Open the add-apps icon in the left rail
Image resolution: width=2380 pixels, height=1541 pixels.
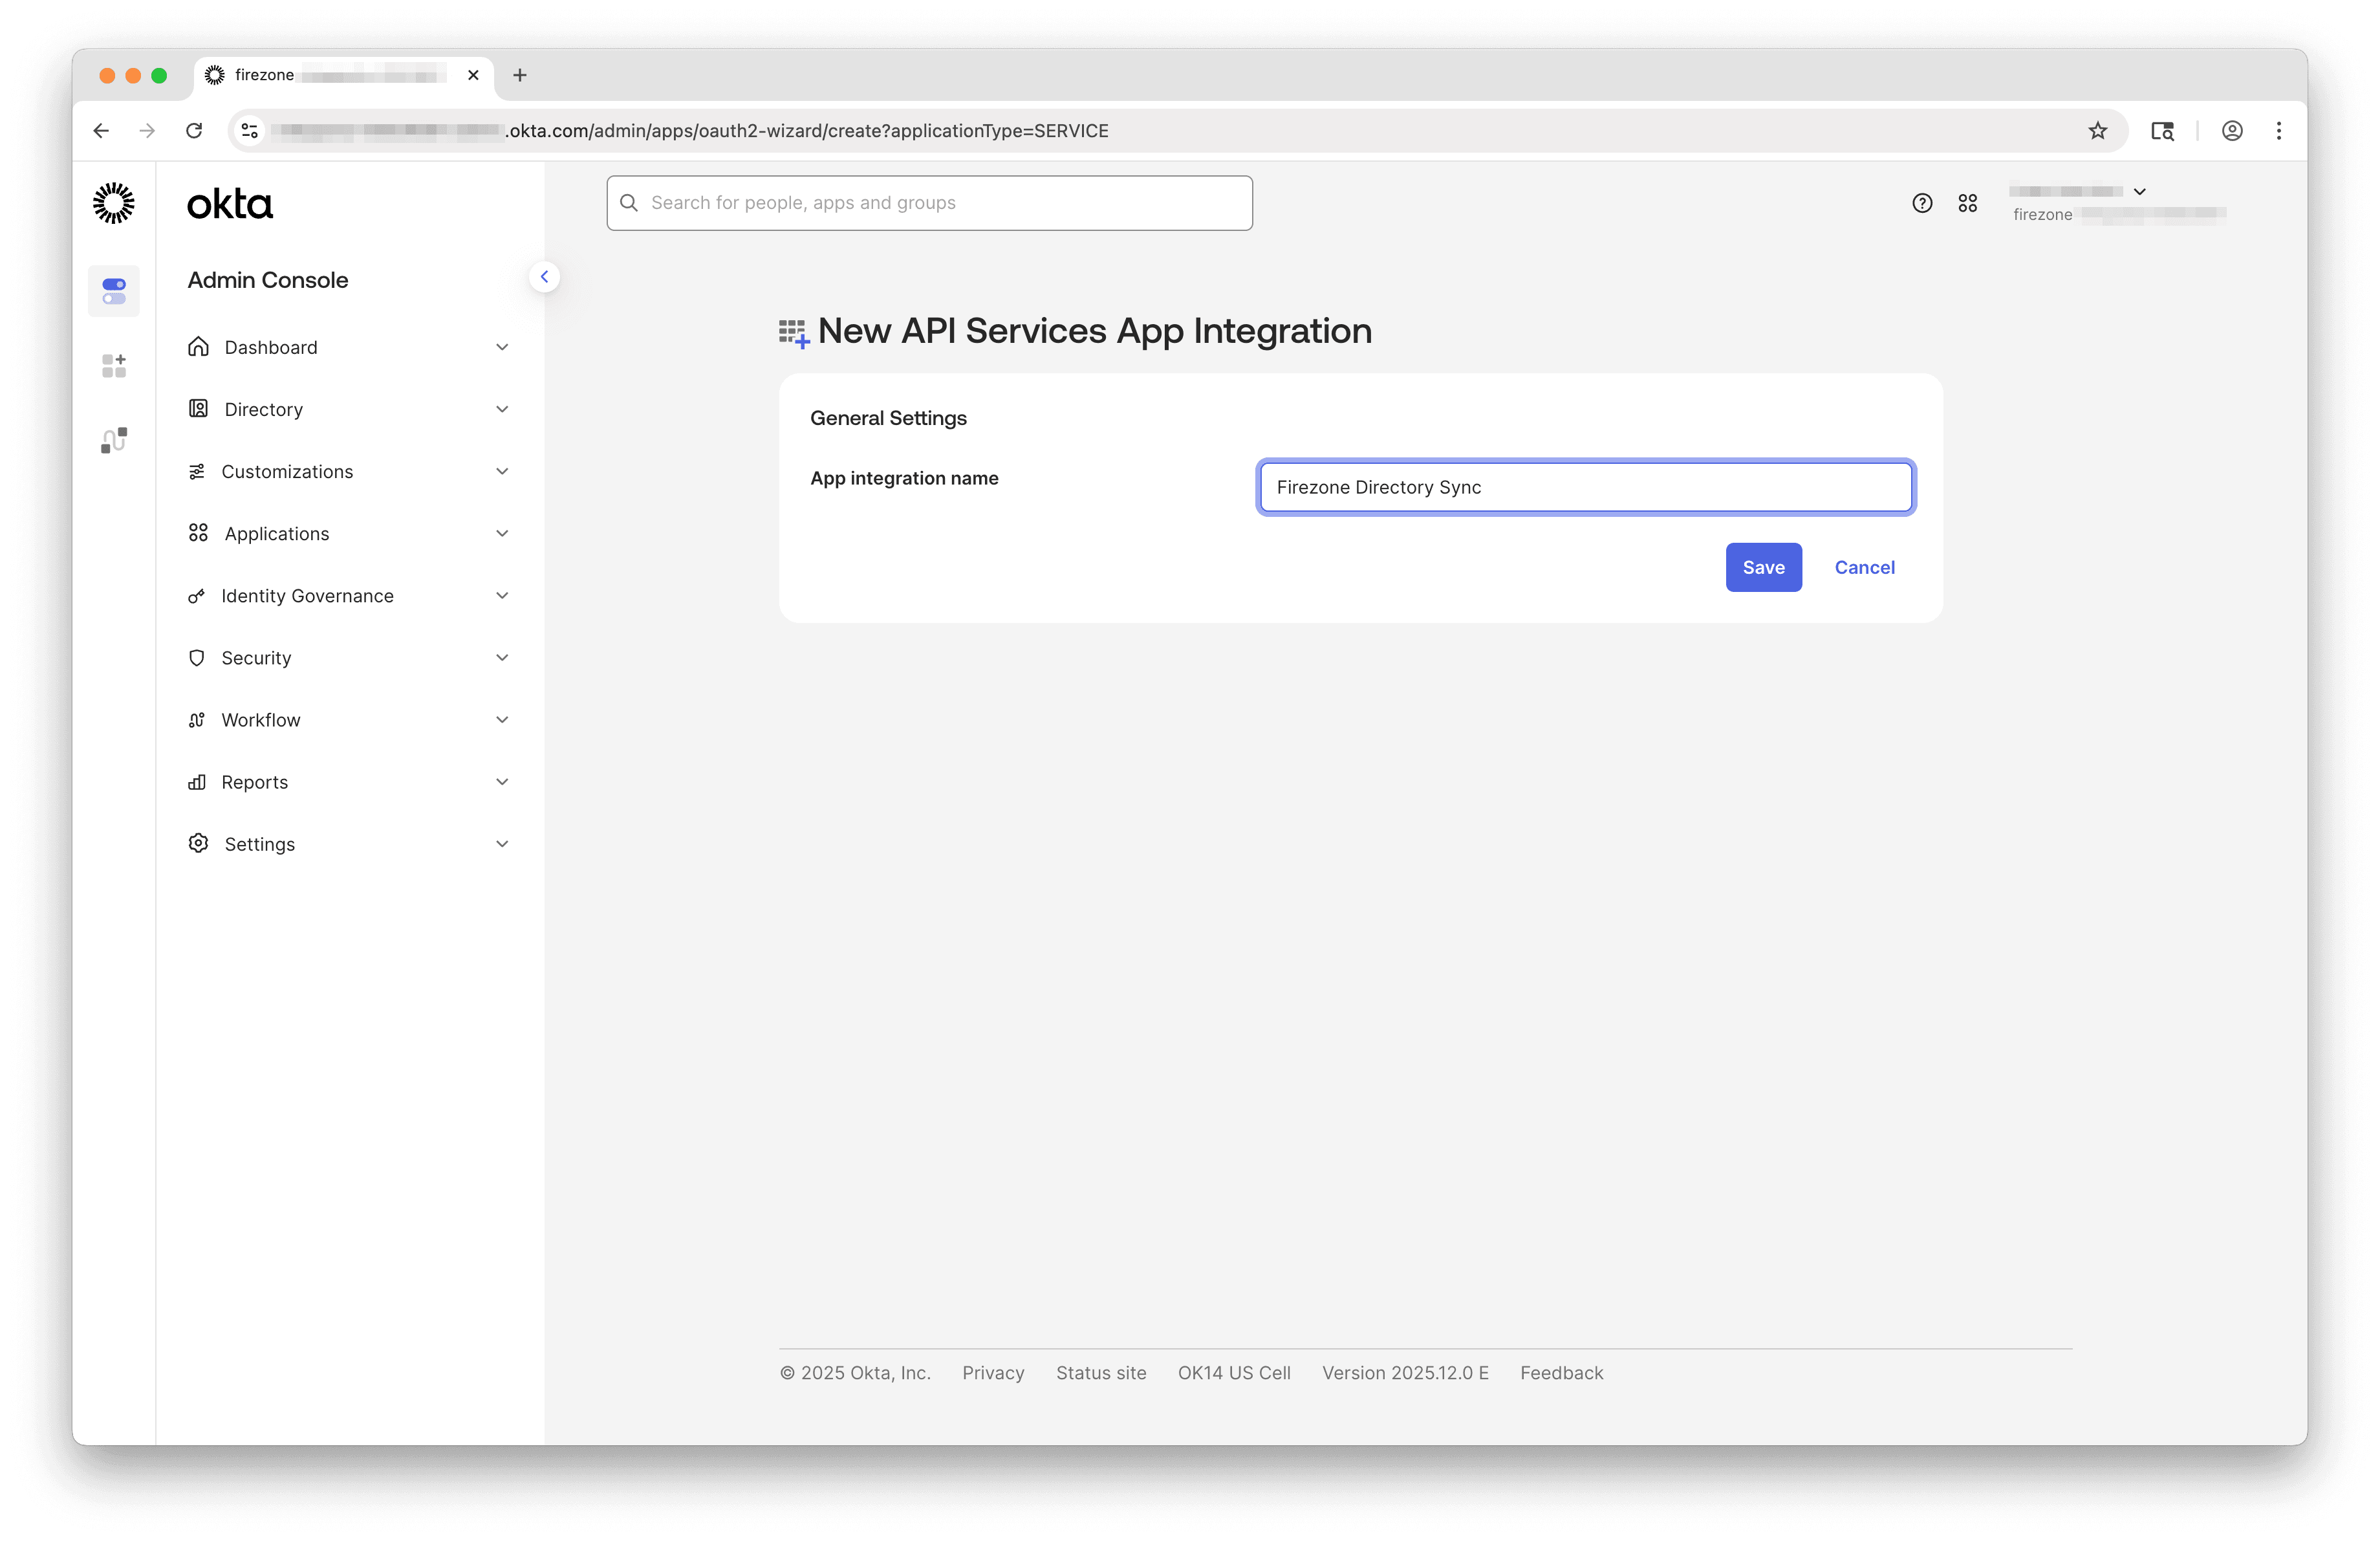113,365
